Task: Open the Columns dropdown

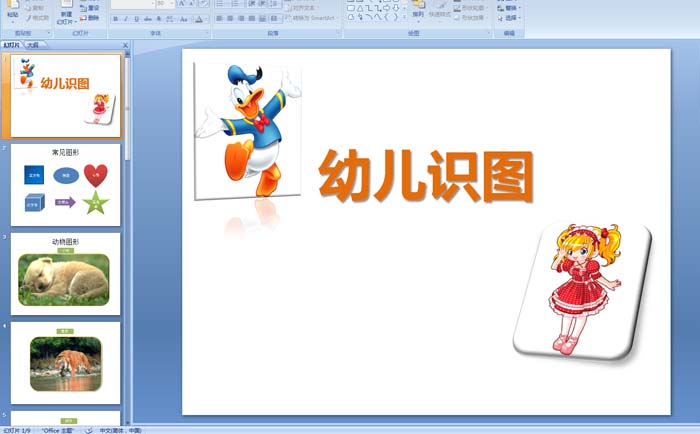Action: click(x=275, y=18)
